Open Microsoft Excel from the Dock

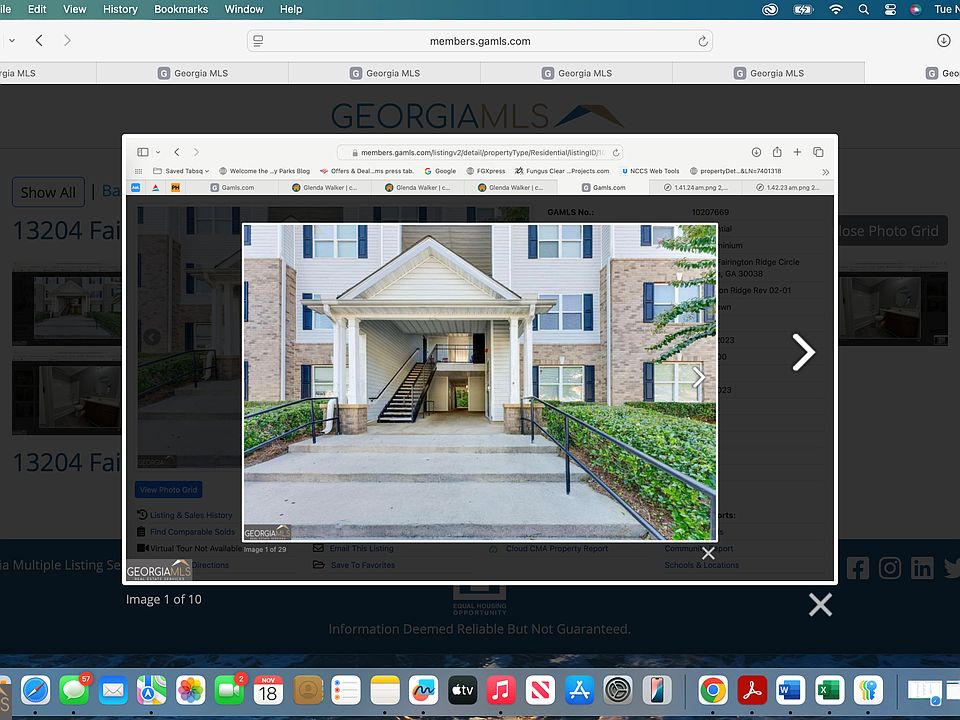(x=828, y=690)
